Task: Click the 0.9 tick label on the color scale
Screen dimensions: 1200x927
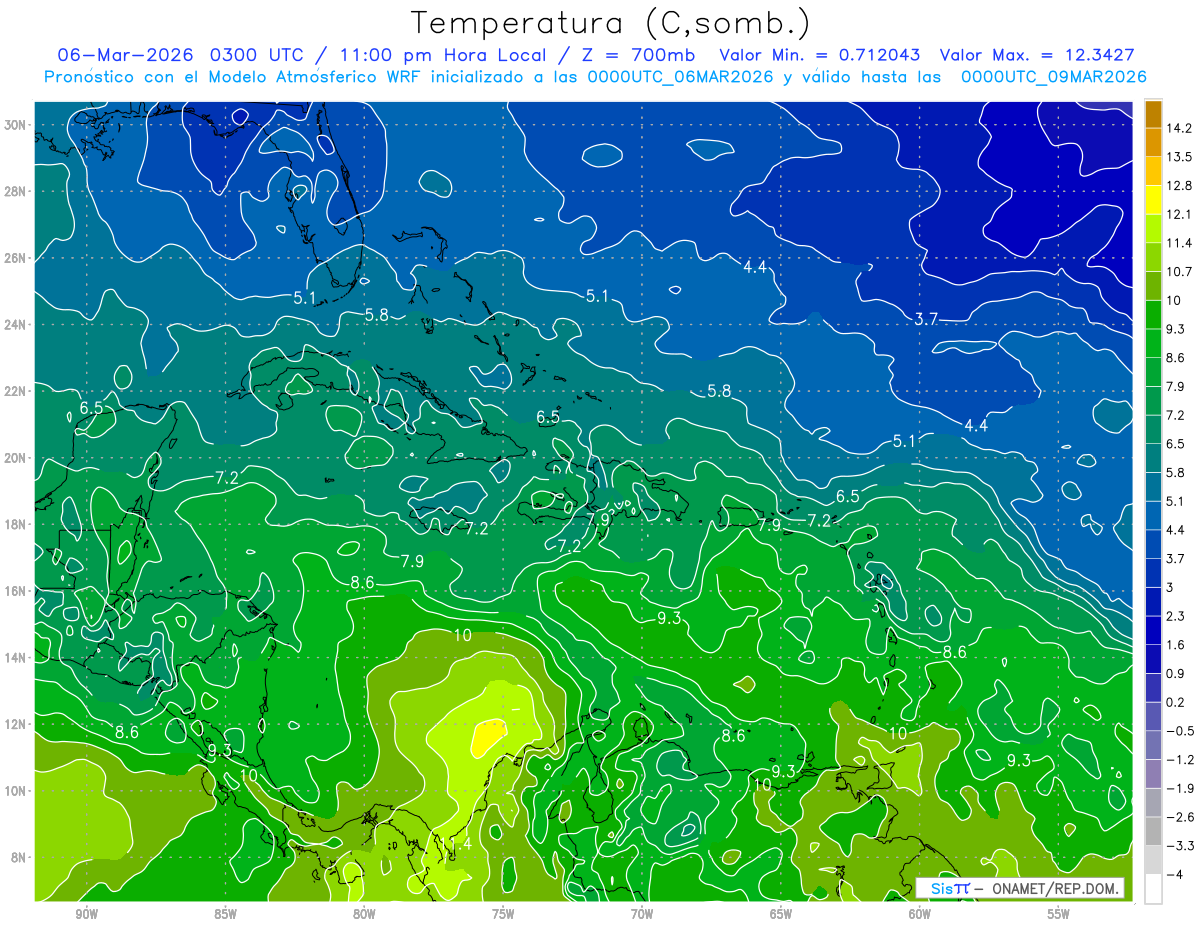Action: (x=1177, y=673)
